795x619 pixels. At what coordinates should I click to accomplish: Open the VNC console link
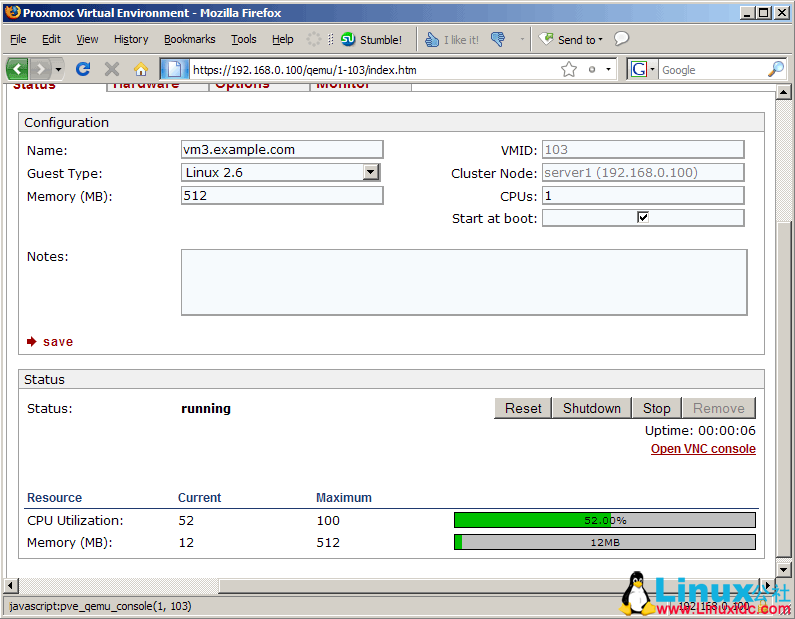[x=703, y=449]
